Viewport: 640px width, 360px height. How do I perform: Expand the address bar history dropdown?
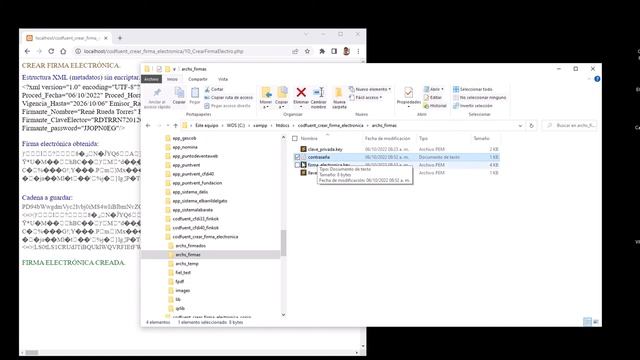point(520,126)
